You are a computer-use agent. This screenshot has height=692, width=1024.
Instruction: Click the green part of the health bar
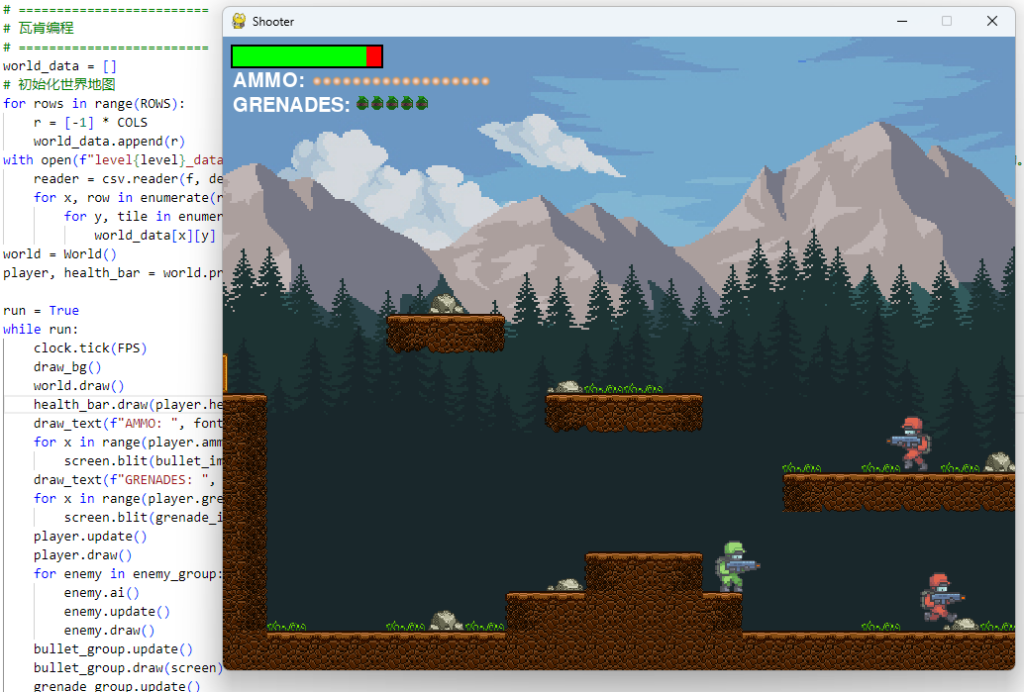[299, 56]
